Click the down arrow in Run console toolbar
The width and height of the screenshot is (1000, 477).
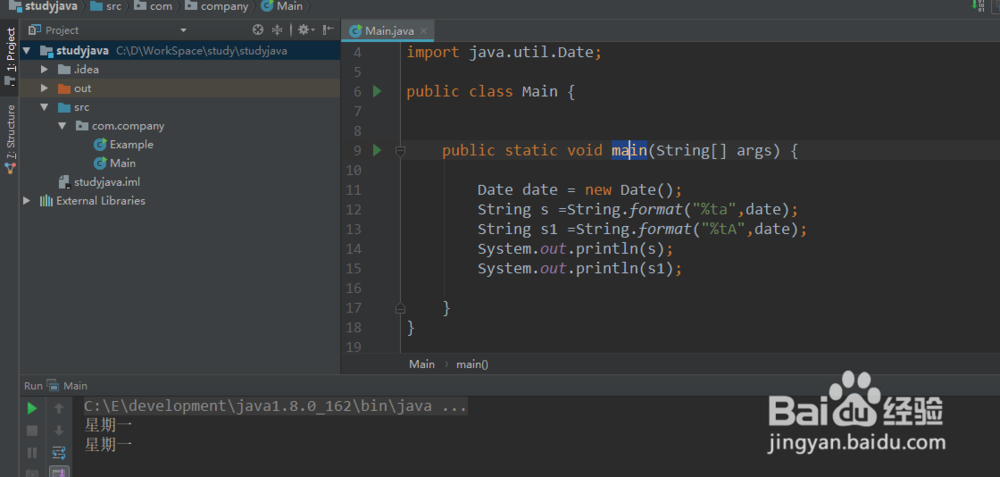[x=59, y=430]
